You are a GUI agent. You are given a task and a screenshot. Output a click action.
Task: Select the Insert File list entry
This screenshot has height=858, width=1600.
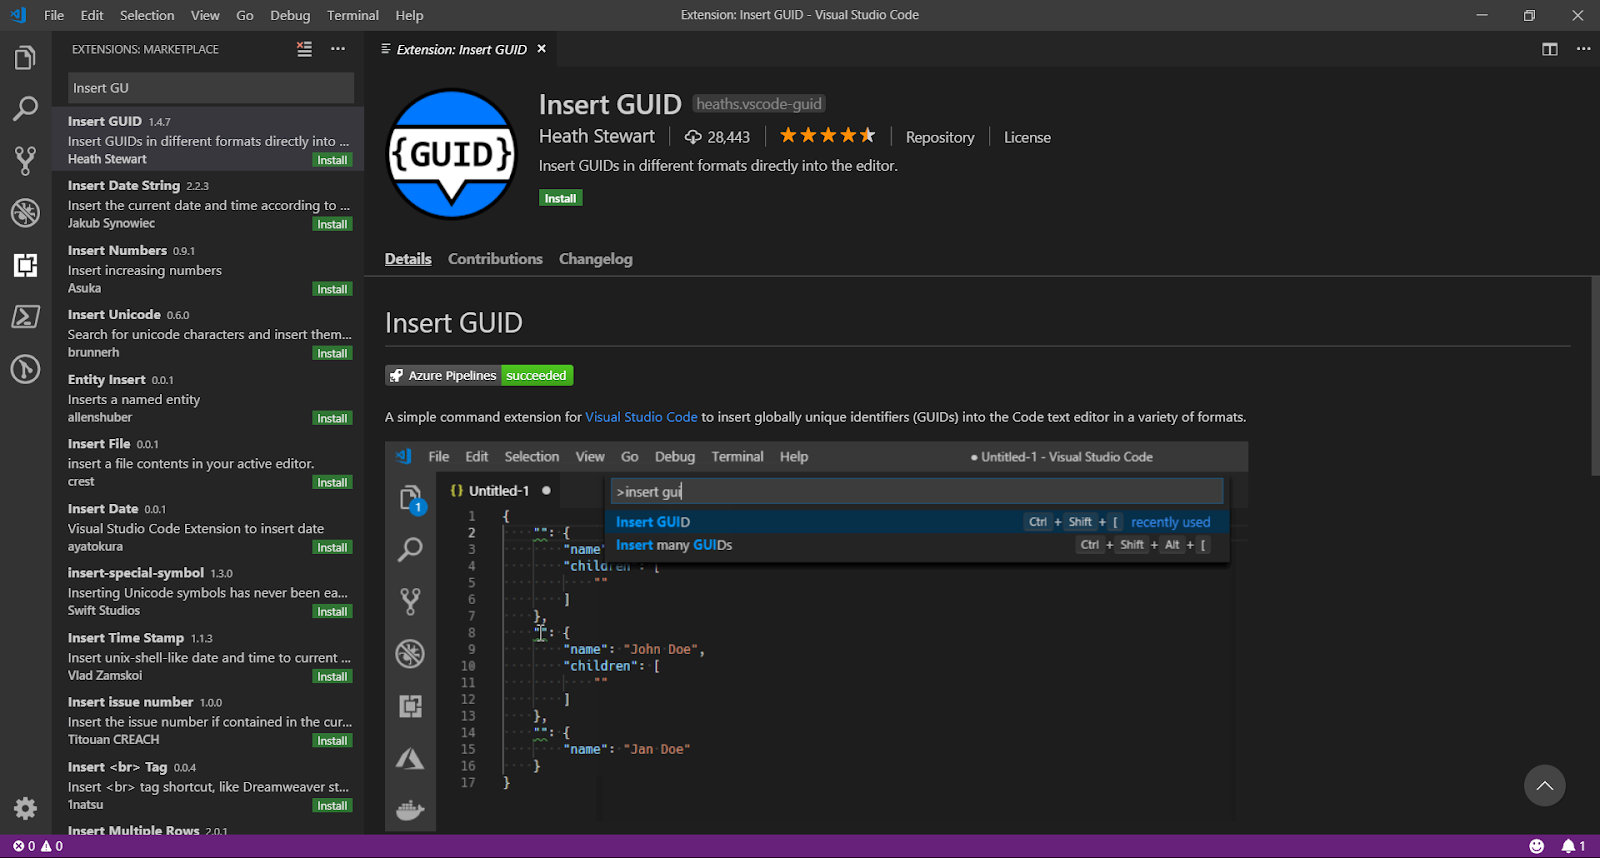pos(208,462)
